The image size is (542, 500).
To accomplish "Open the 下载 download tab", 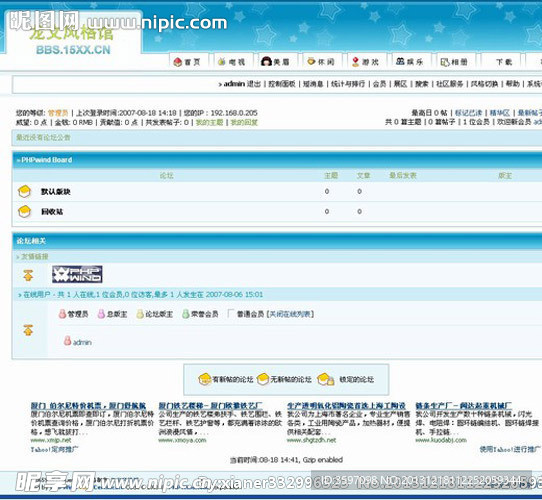I will 501,62.
